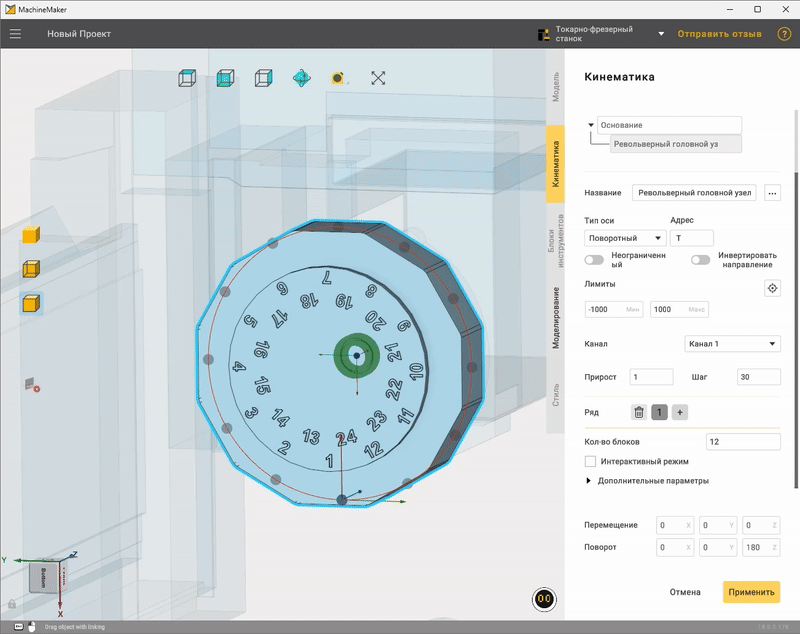Click the solid yellow cube icon on left
800x634 pixels.
pyautogui.click(x=31, y=235)
